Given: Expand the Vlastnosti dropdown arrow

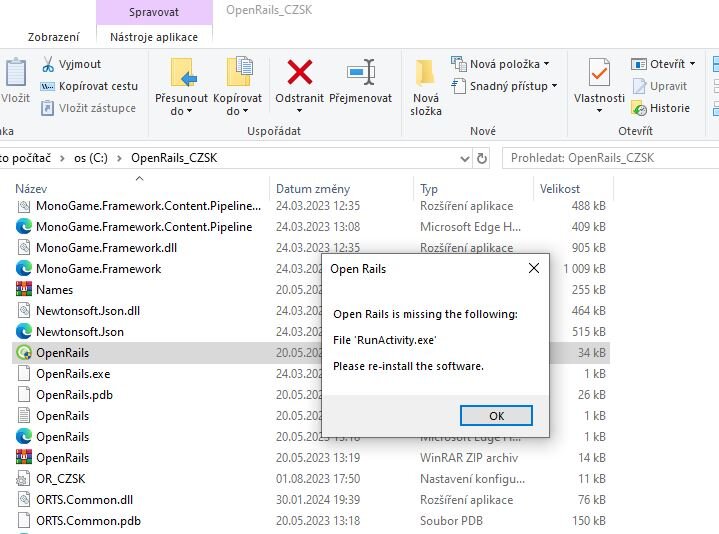Looking at the screenshot, I should (x=599, y=111).
